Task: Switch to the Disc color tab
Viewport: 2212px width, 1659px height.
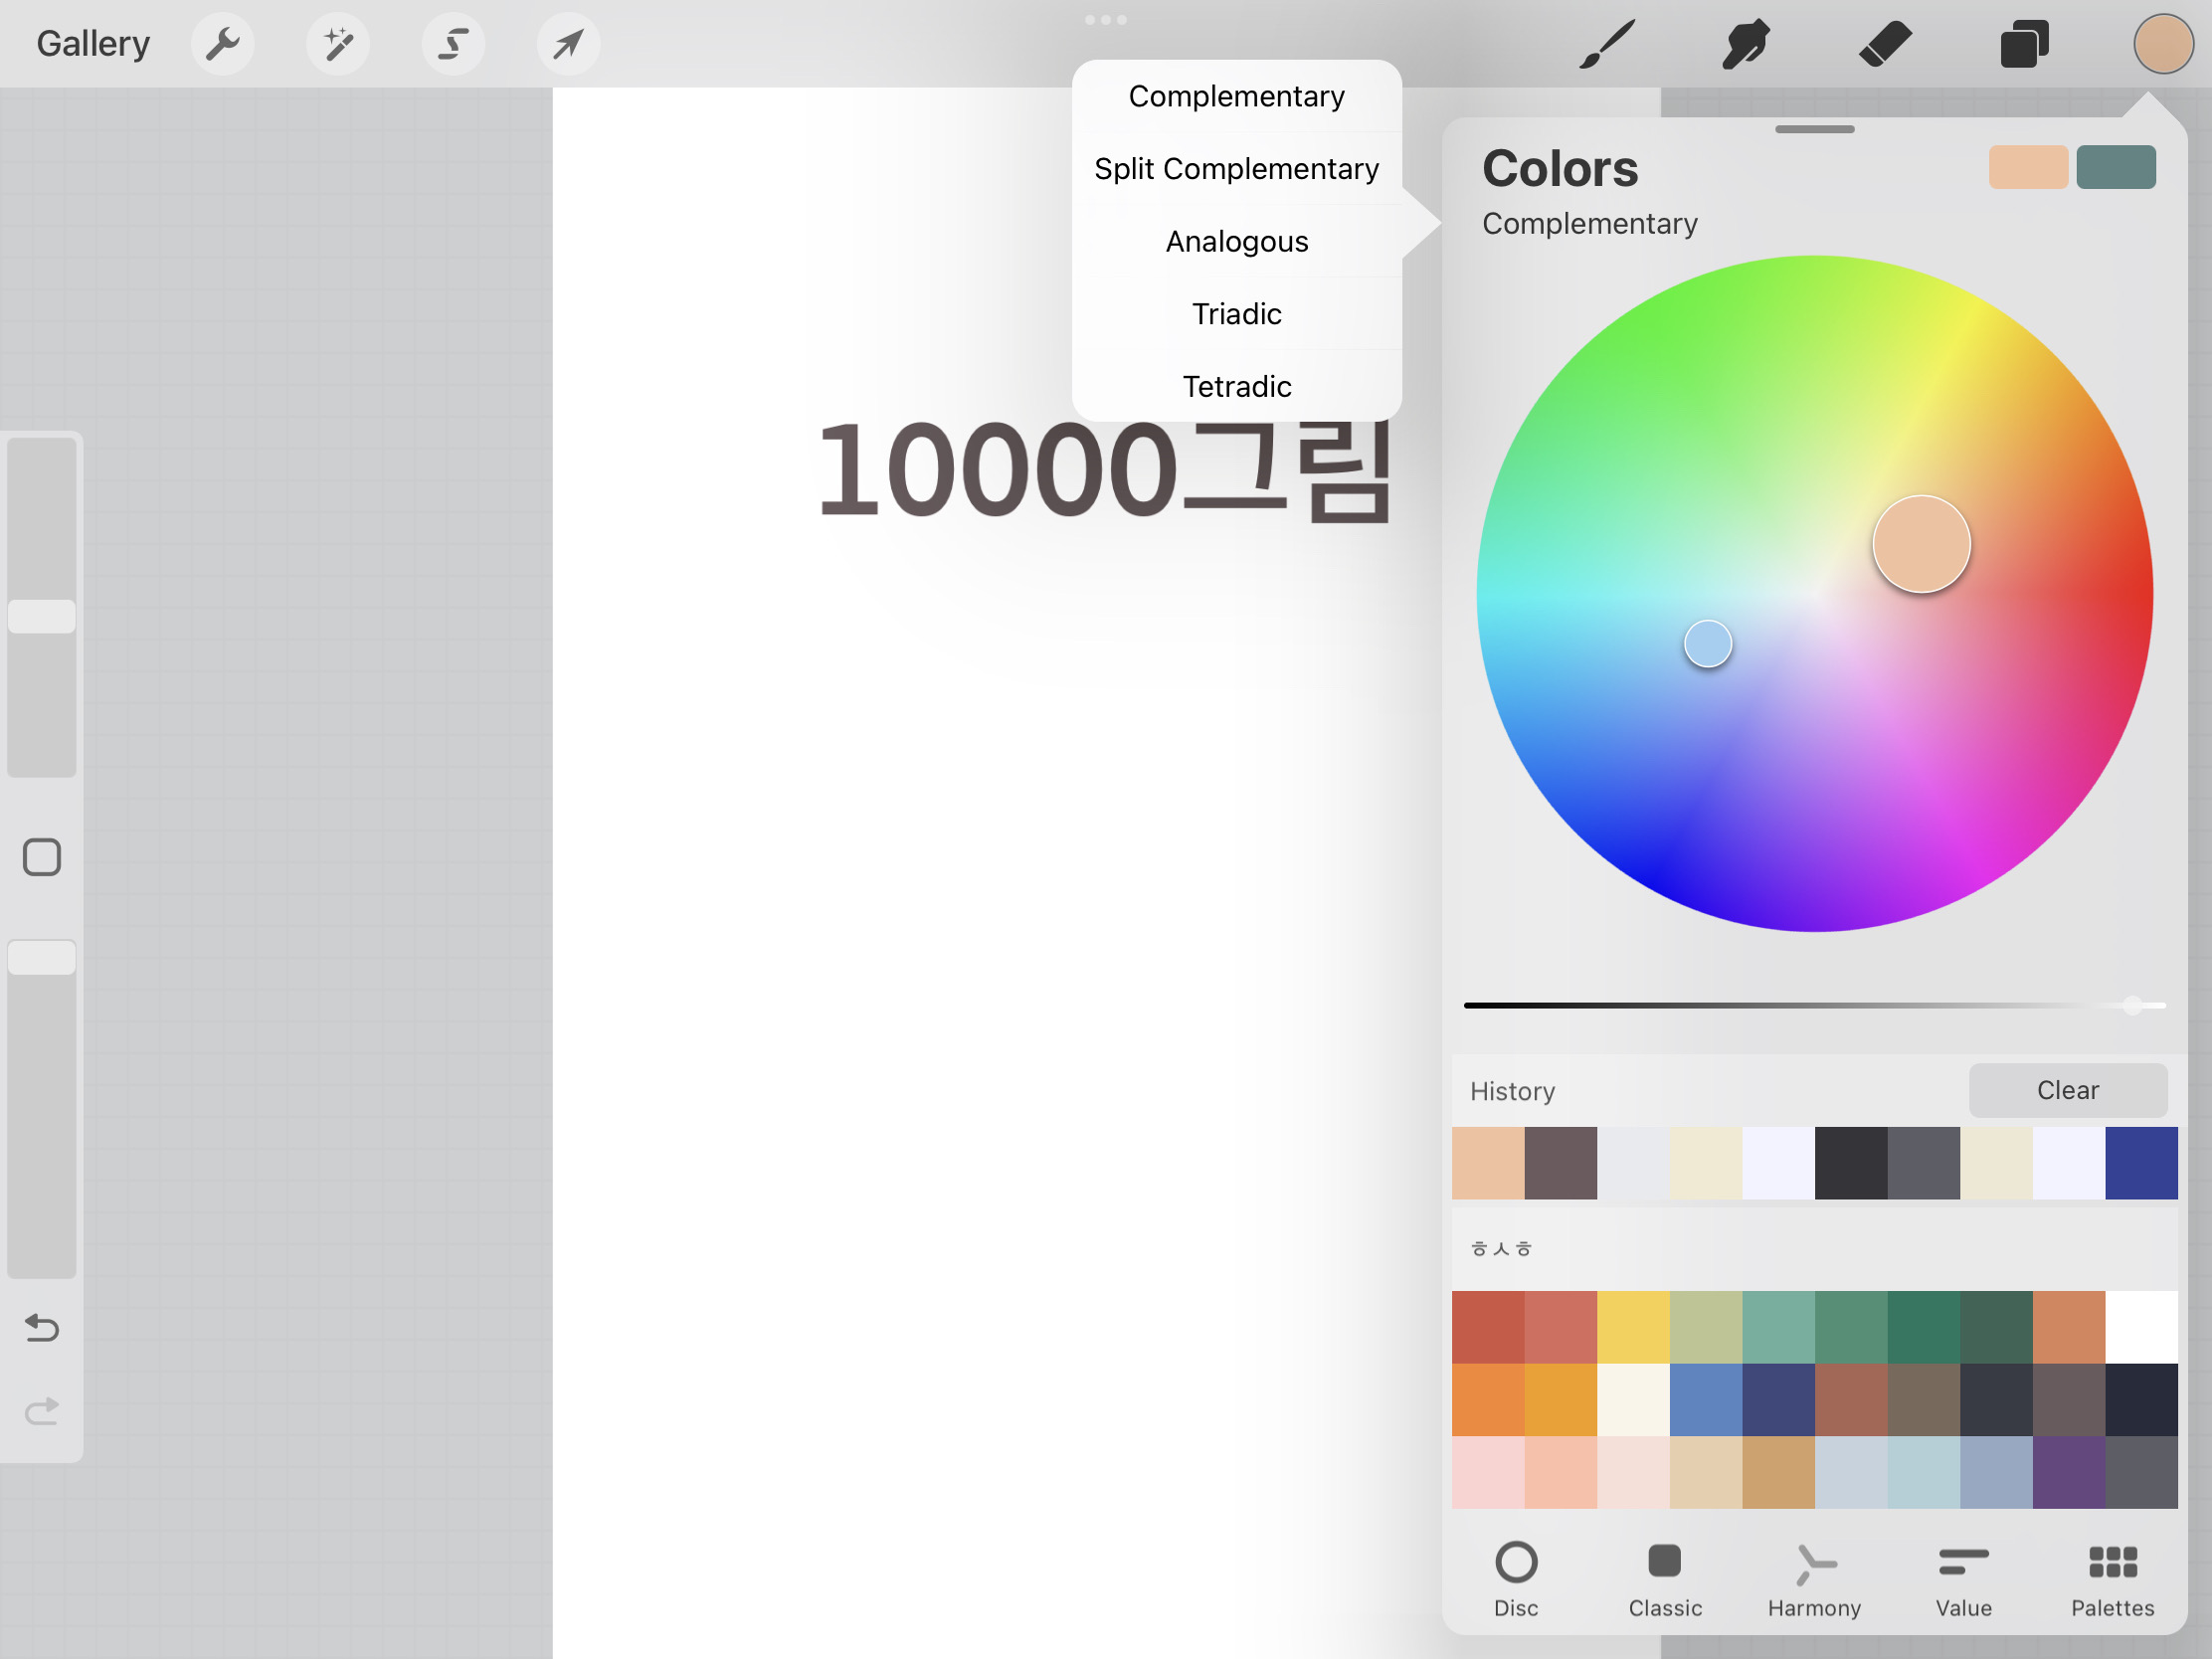Action: coord(1516,1579)
